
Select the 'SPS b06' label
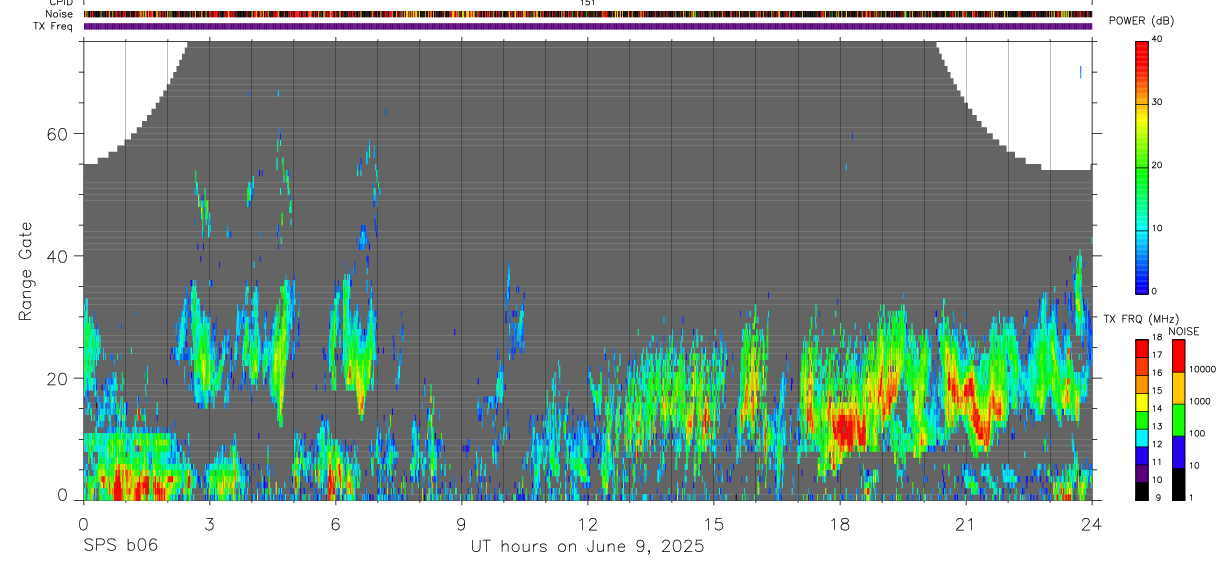pyautogui.click(x=120, y=546)
